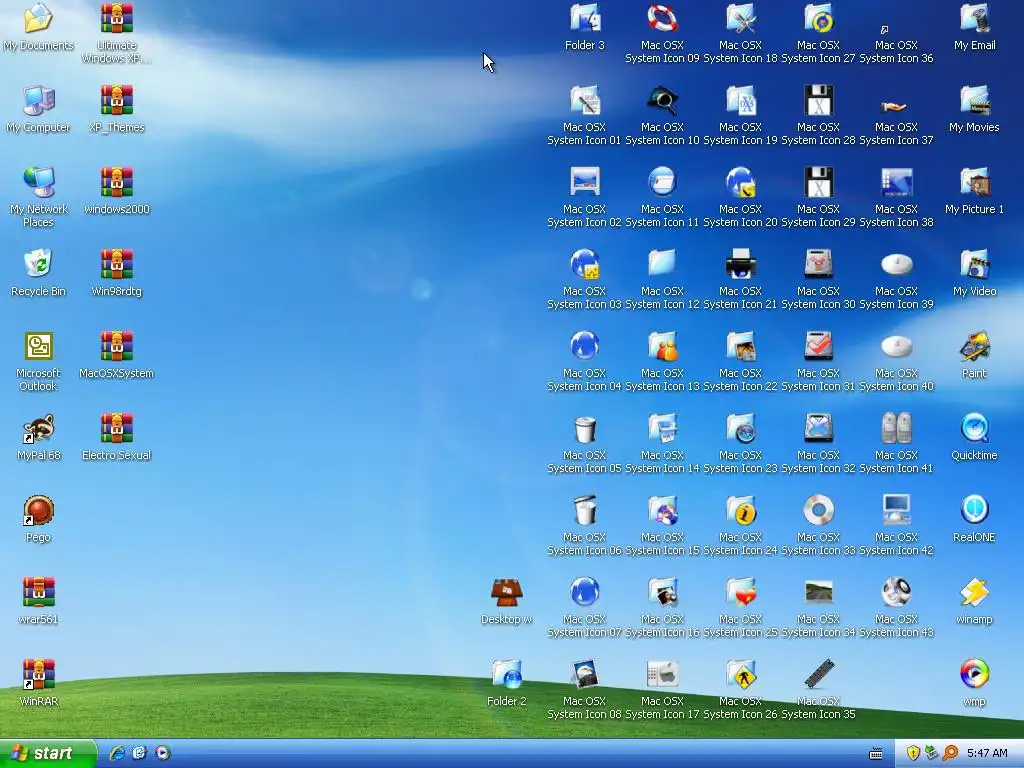Select the Ultimate Windows XP archive
The height and width of the screenshot is (768, 1024).
pyautogui.click(x=116, y=18)
